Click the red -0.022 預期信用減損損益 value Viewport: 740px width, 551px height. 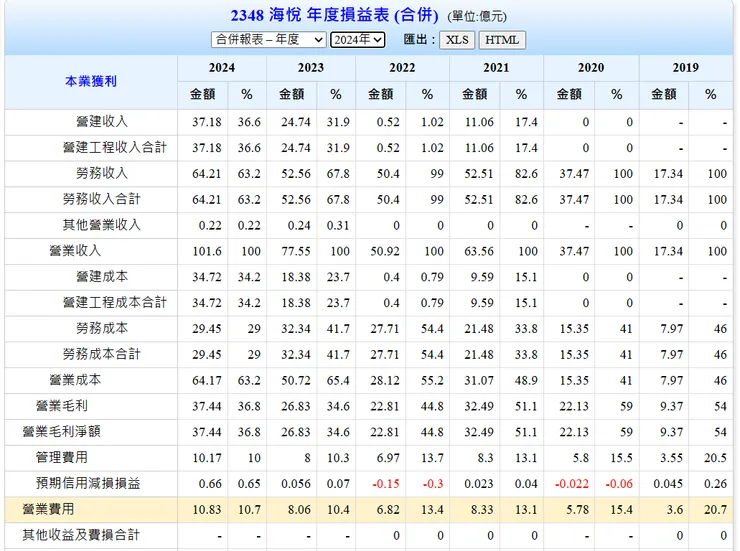coord(572,484)
